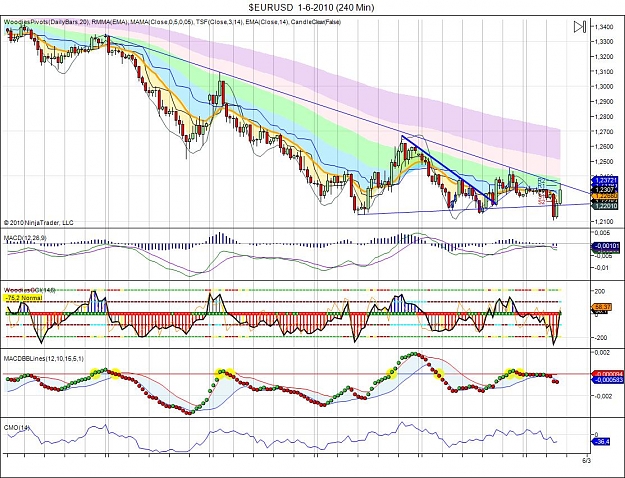Click the 1,3000 price axis label
Viewport: 625px width, 478px height.
604,87
